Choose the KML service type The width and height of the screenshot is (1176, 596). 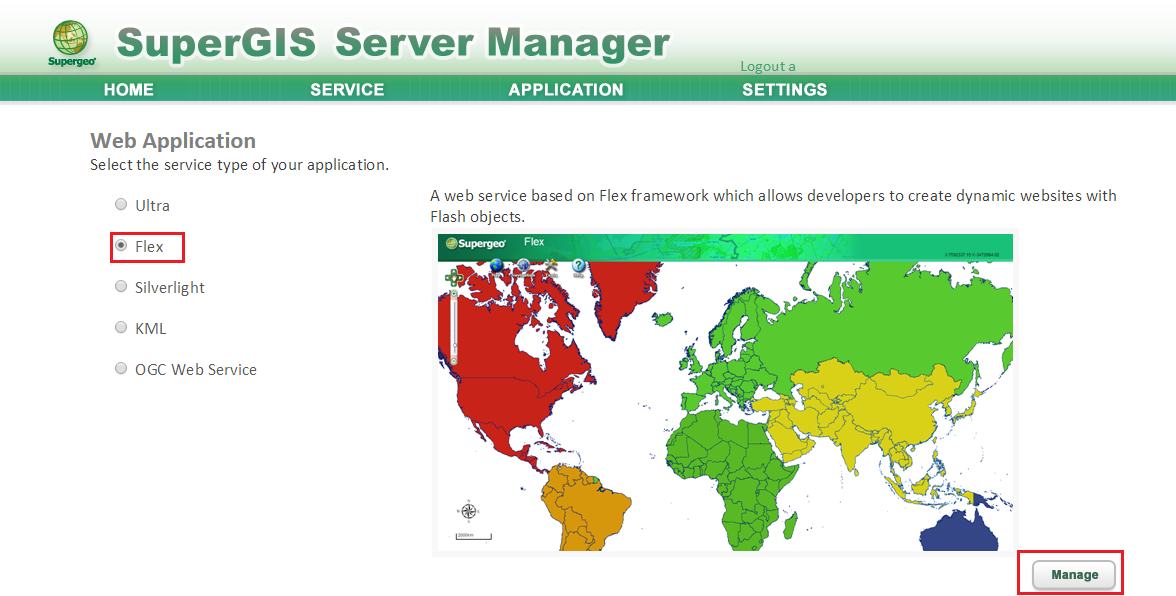(x=121, y=327)
